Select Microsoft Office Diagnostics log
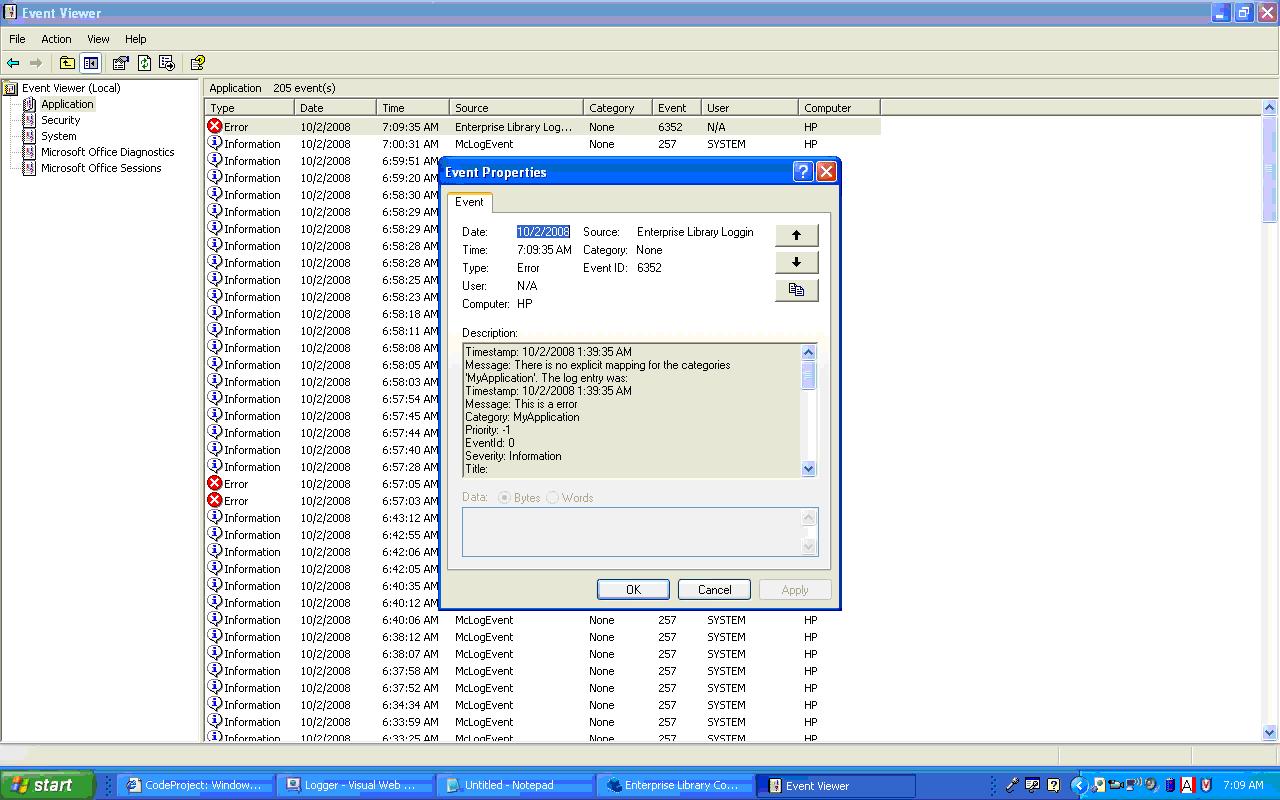Image resolution: width=1280 pixels, height=800 pixels. (107, 152)
